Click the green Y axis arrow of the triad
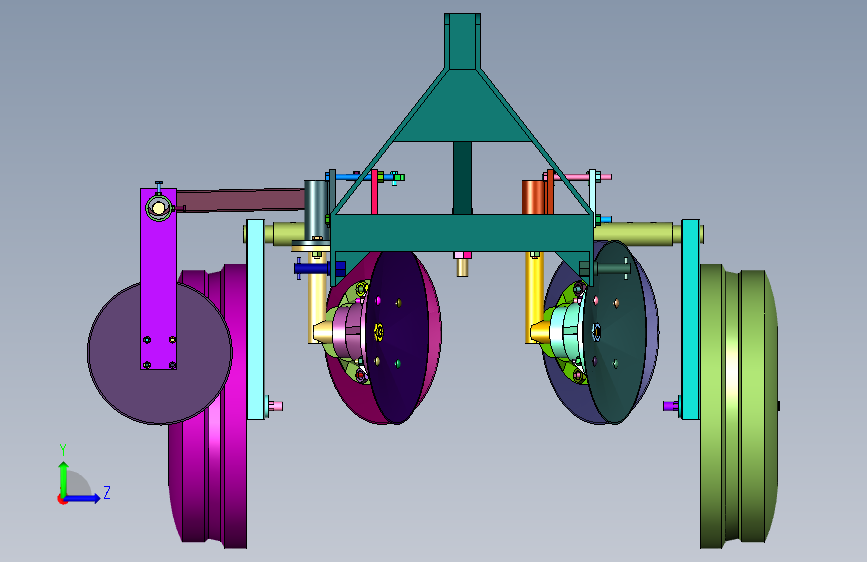 point(63,478)
